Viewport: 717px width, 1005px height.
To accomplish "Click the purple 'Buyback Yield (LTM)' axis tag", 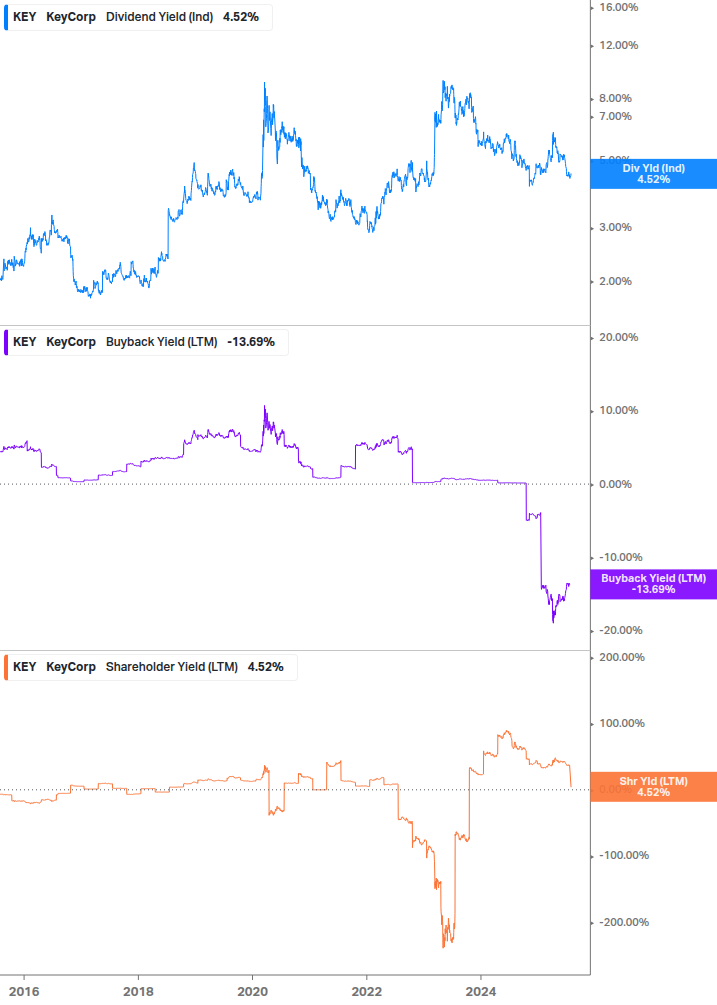I will tap(654, 584).
